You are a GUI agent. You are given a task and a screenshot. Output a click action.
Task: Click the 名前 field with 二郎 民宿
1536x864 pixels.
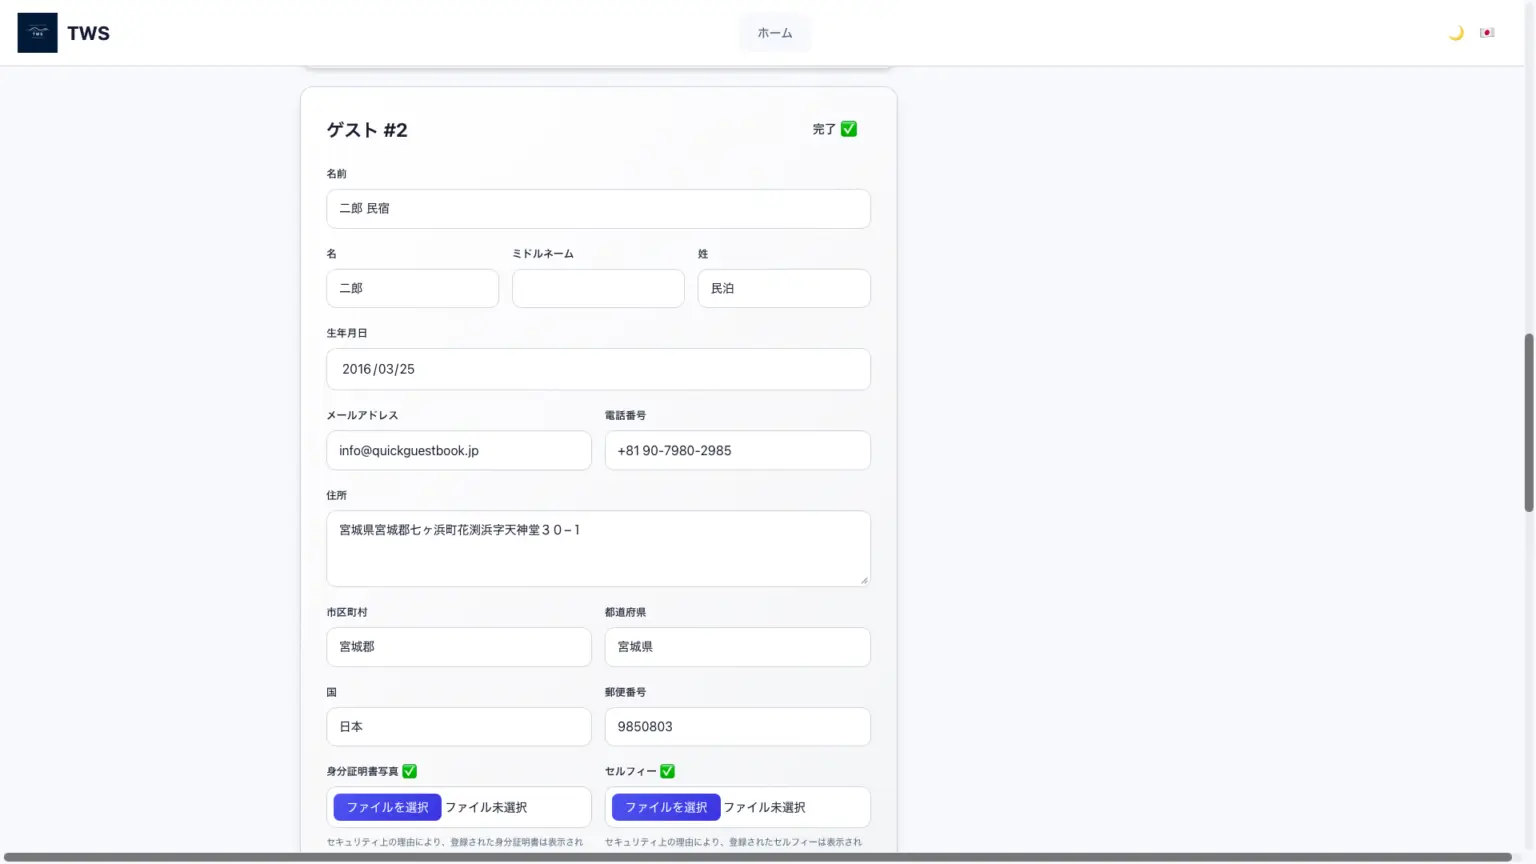pos(598,209)
